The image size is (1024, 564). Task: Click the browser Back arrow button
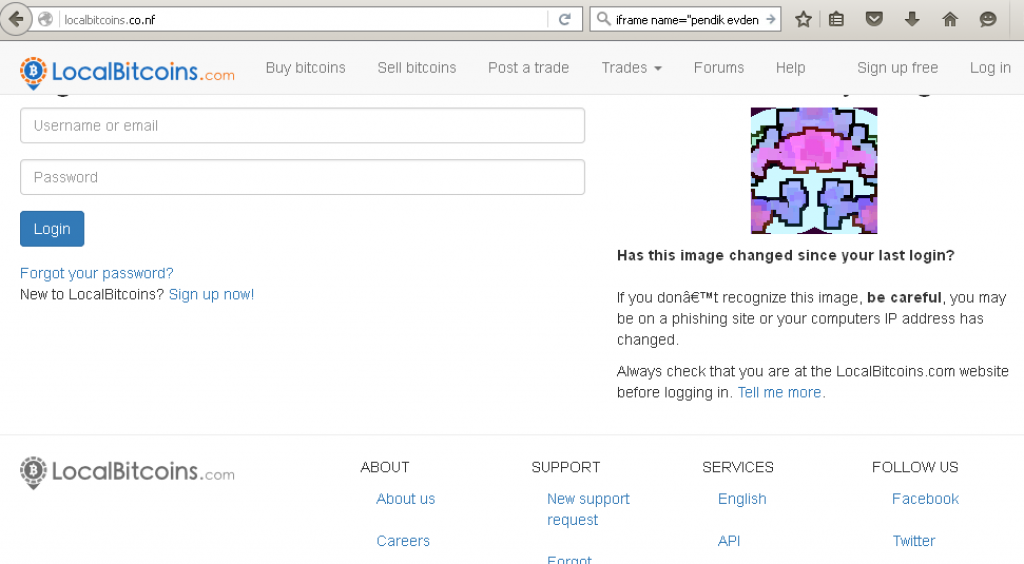click(16, 19)
